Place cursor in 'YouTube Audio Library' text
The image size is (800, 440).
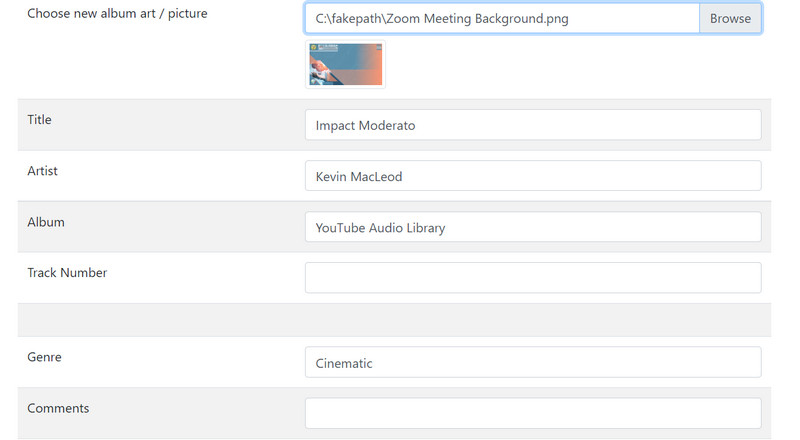tap(380, 228)
